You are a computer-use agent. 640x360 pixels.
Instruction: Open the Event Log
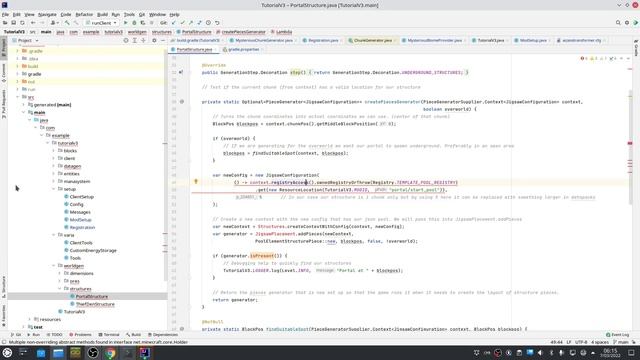click(618, 335)
